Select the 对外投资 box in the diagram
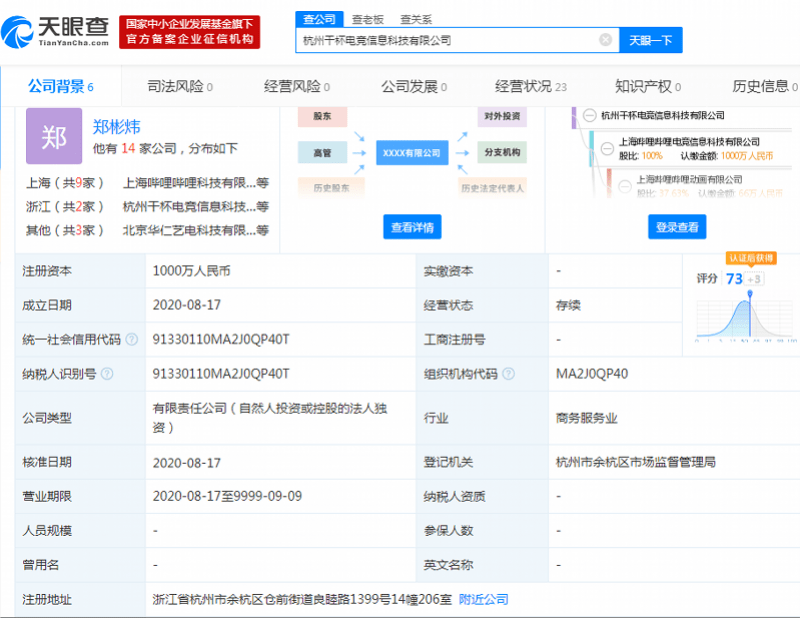 coord(502,116)
